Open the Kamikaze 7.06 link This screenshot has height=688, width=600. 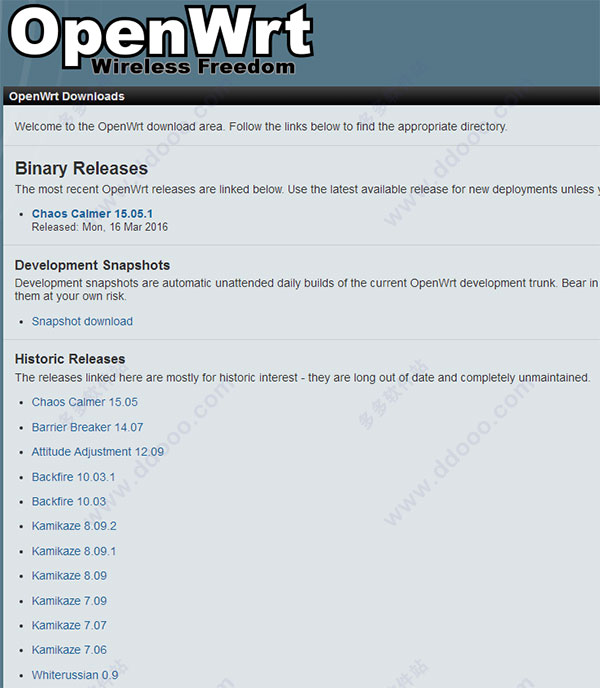pos(69,649)
